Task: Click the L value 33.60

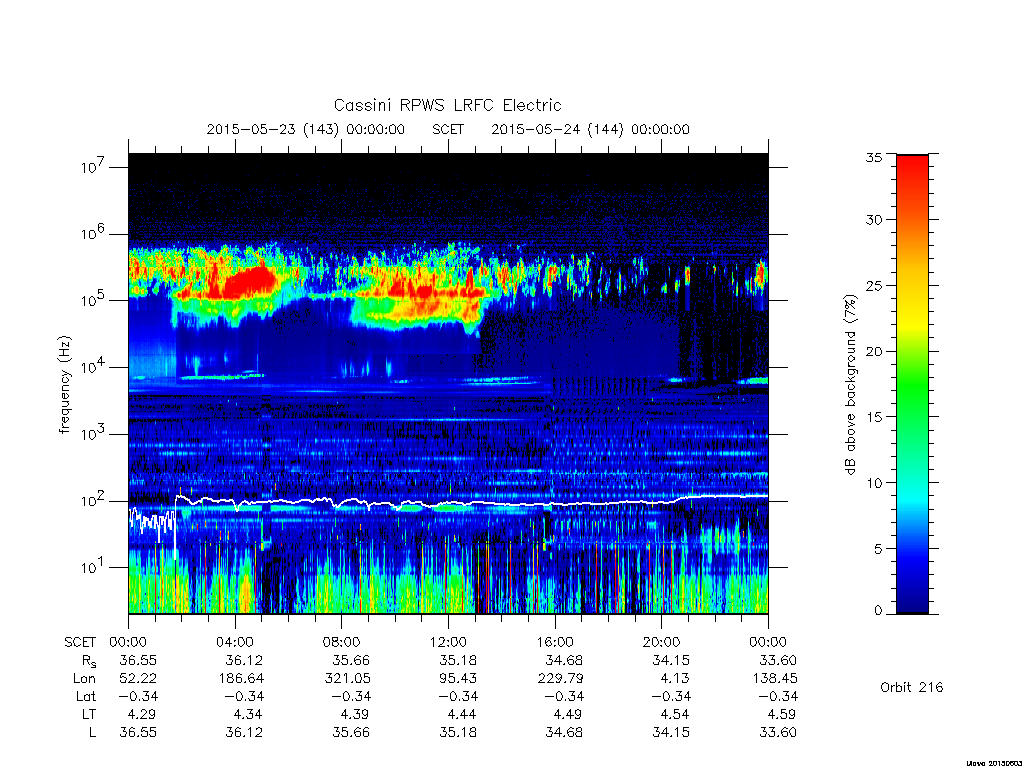Action: point(777,732)
